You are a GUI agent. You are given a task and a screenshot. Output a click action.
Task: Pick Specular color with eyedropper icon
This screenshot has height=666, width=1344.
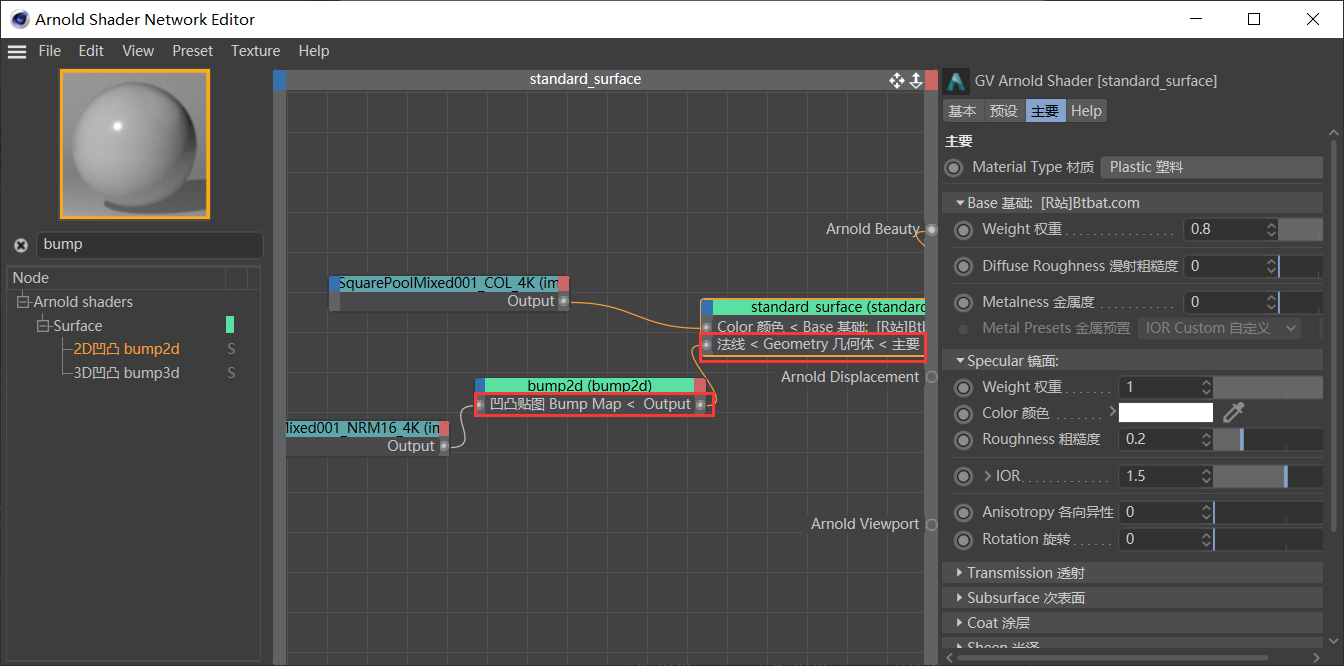(1234, 412)
